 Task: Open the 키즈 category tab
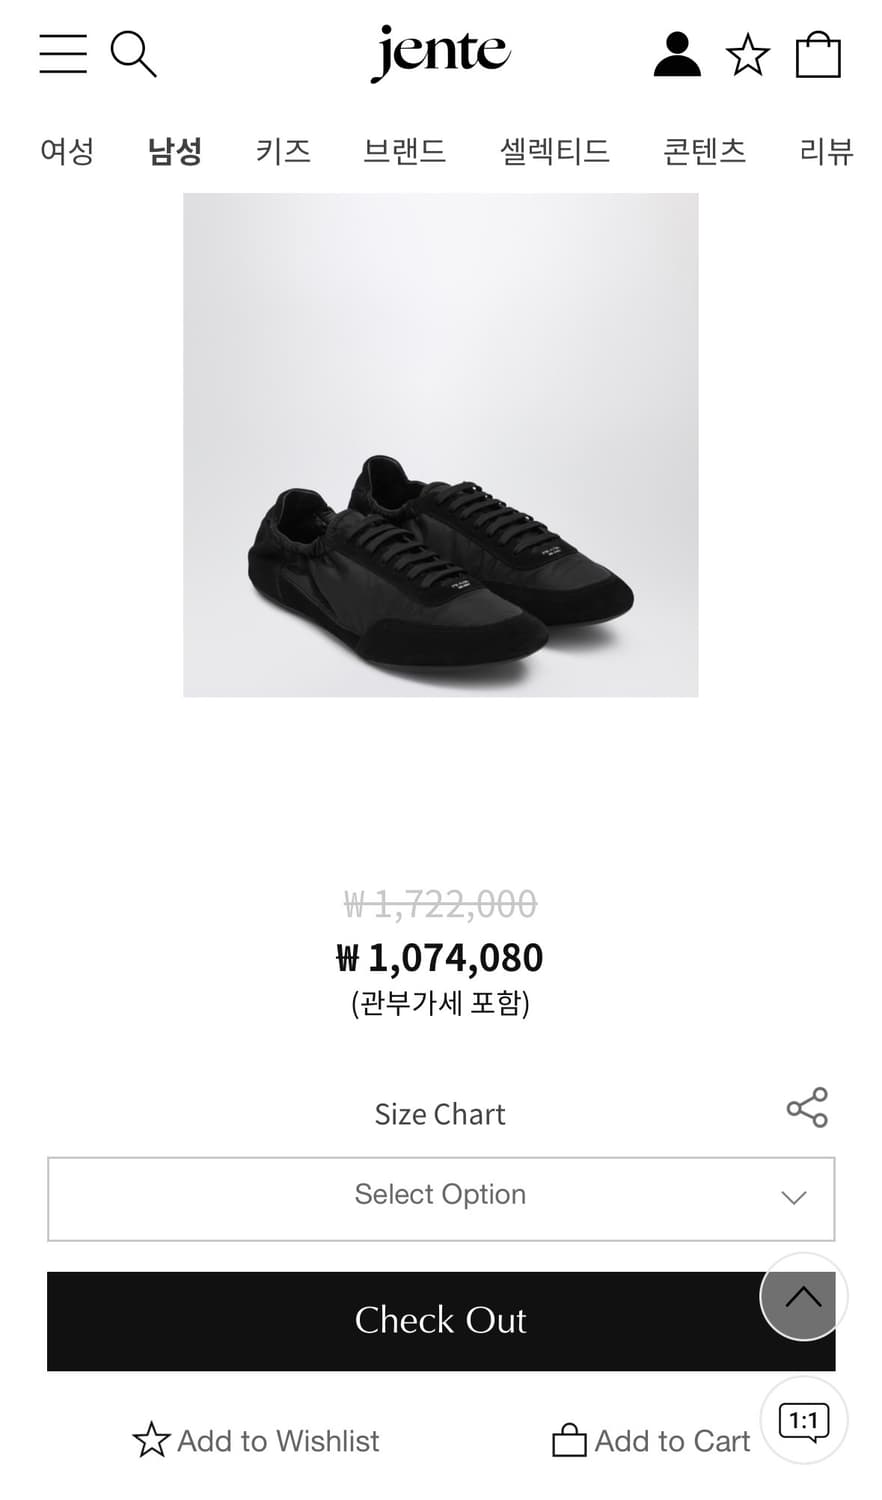[x=283, y=151]
